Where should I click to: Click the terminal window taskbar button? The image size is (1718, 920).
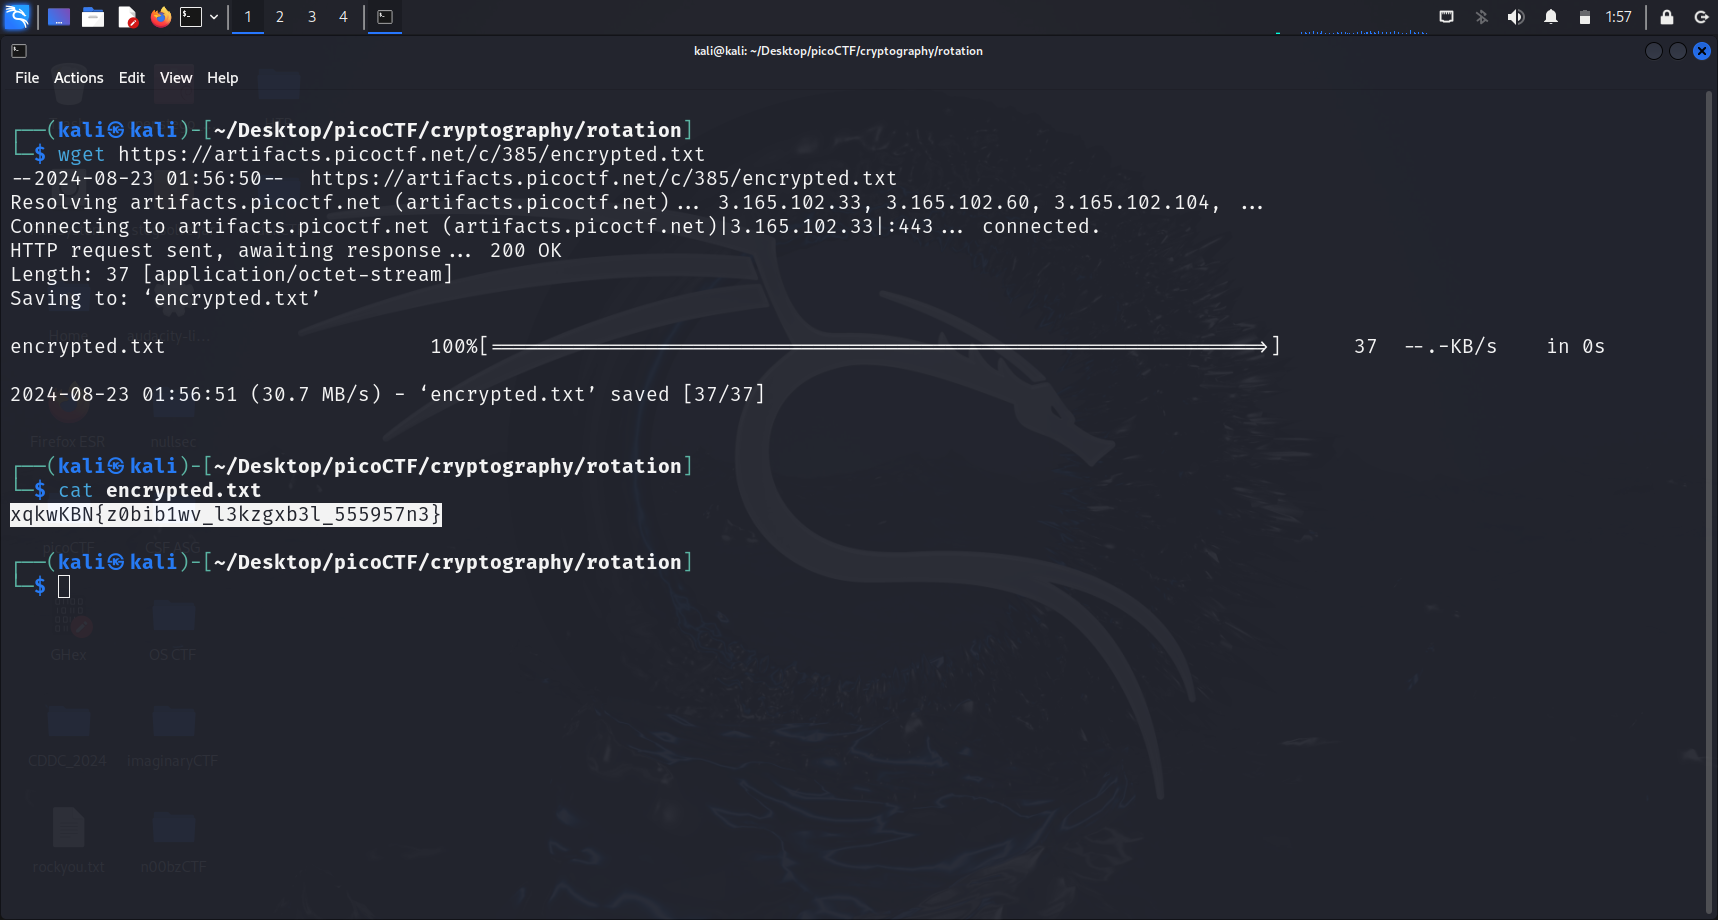385,17
